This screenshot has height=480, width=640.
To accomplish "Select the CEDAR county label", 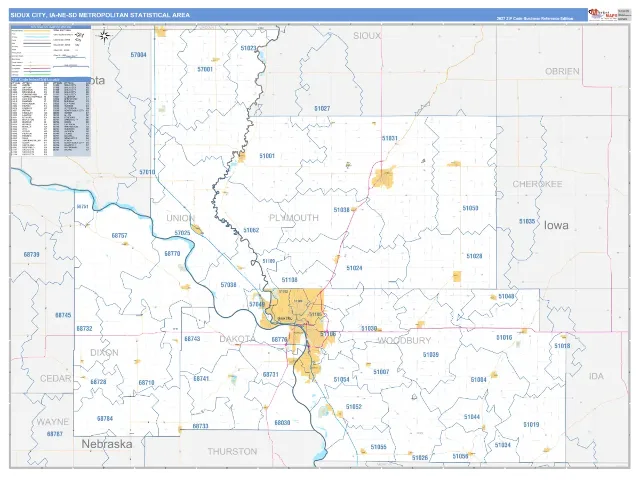I will 56,378.
